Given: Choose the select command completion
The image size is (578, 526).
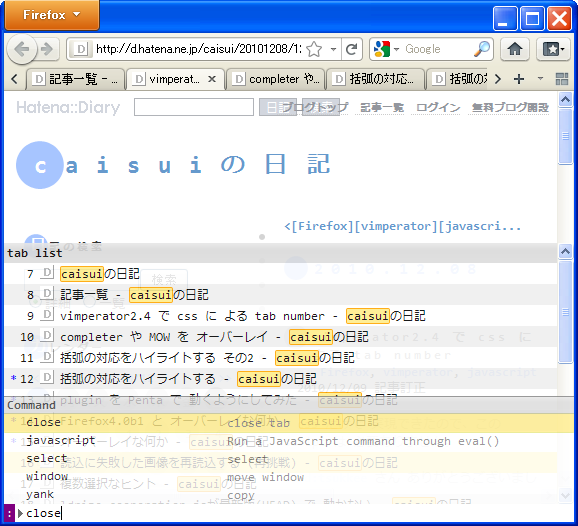Looking at the screenshot, I should pos(281,459).
